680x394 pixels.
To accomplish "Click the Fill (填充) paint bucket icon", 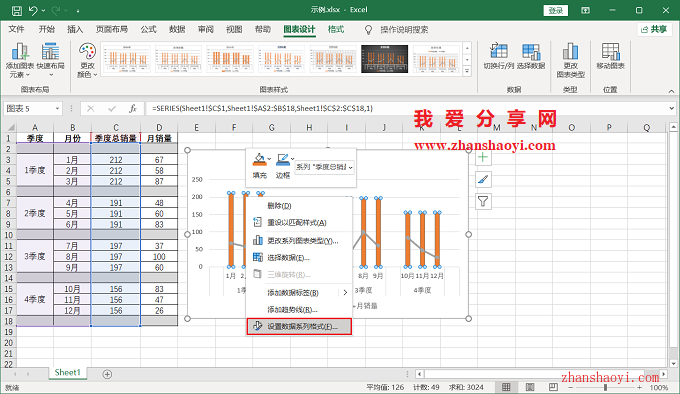I will tap(259, 160).
